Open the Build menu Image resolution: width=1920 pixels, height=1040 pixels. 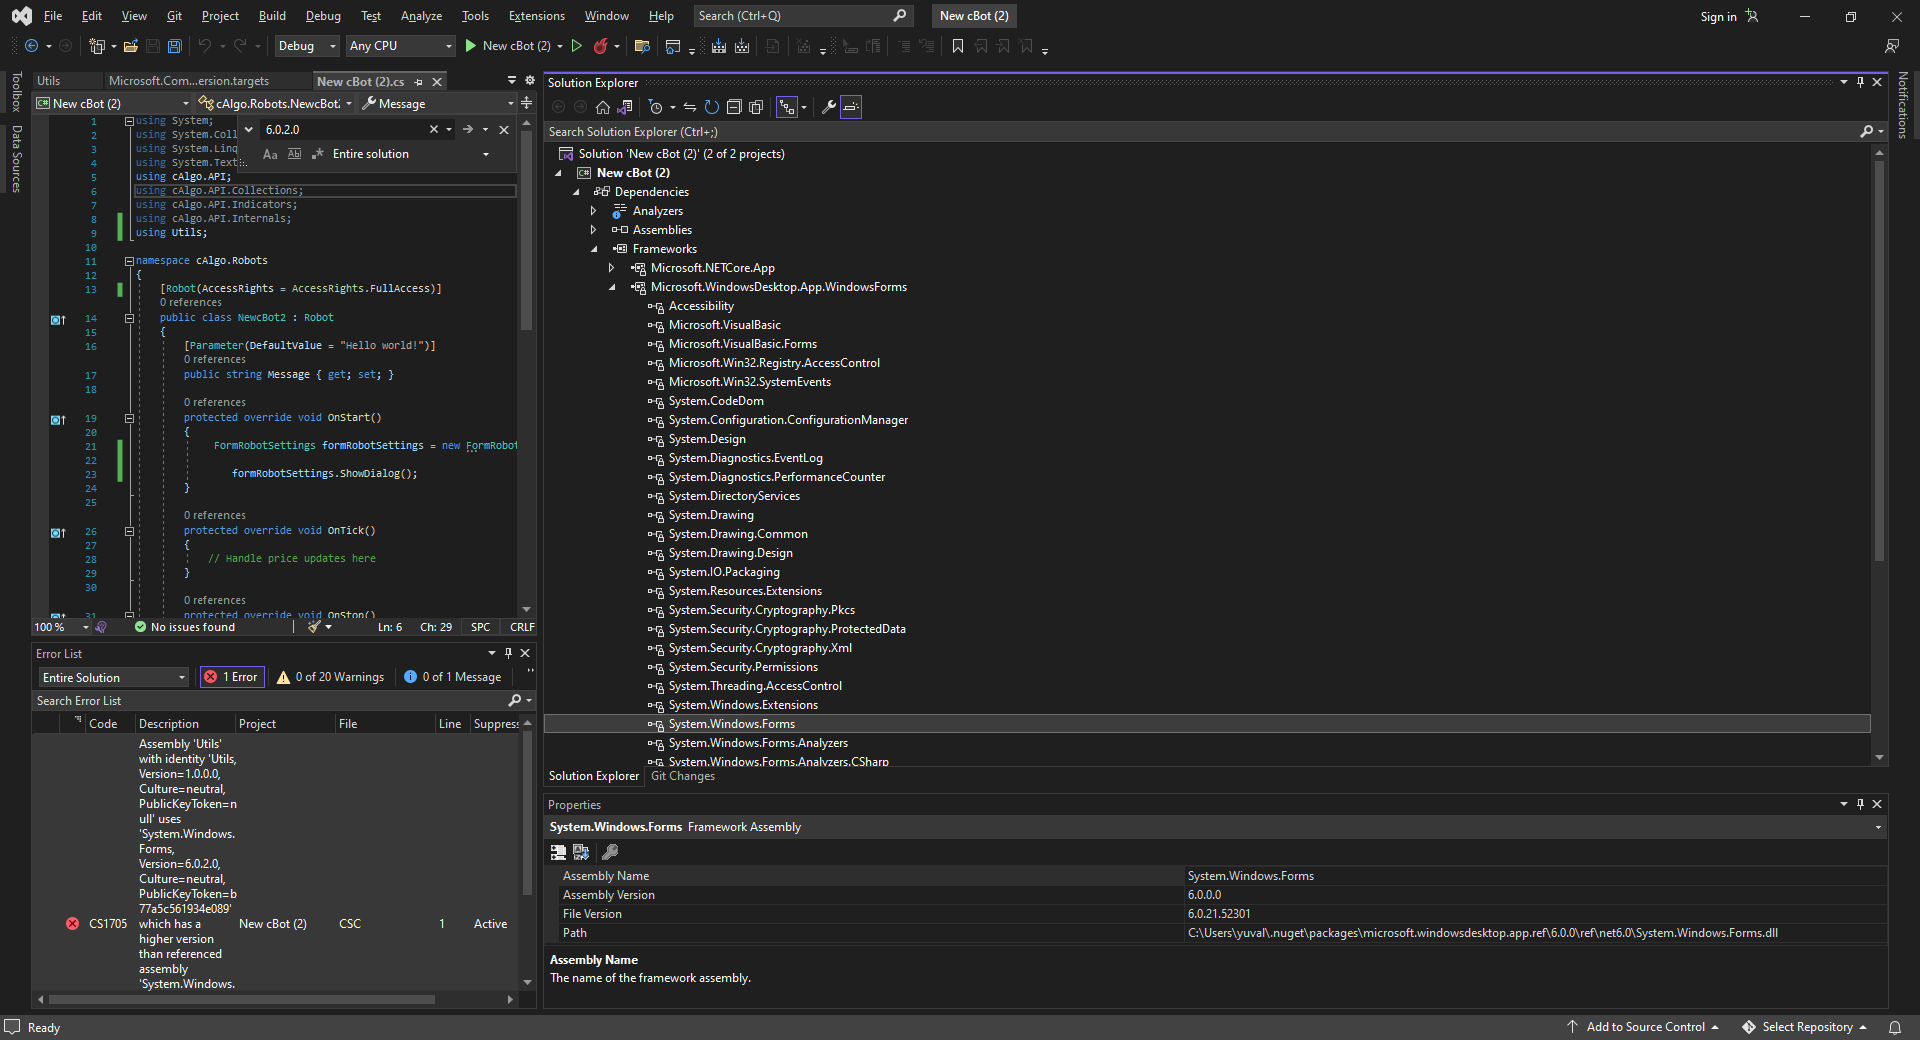[x=272, y=16]
